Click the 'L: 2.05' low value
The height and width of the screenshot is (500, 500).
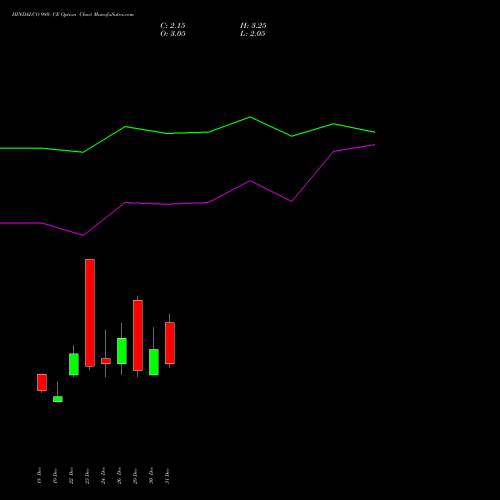[253, 34]
